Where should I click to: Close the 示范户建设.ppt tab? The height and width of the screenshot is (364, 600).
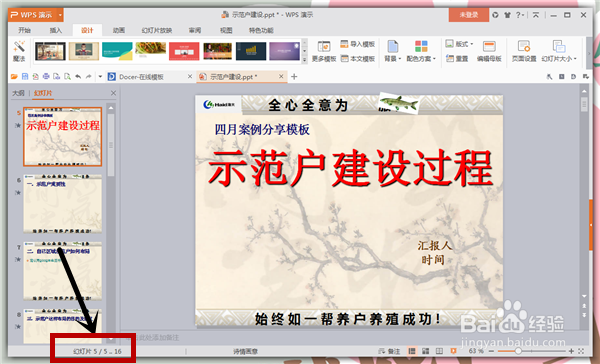pyautogui.click(x=281, y=77)
